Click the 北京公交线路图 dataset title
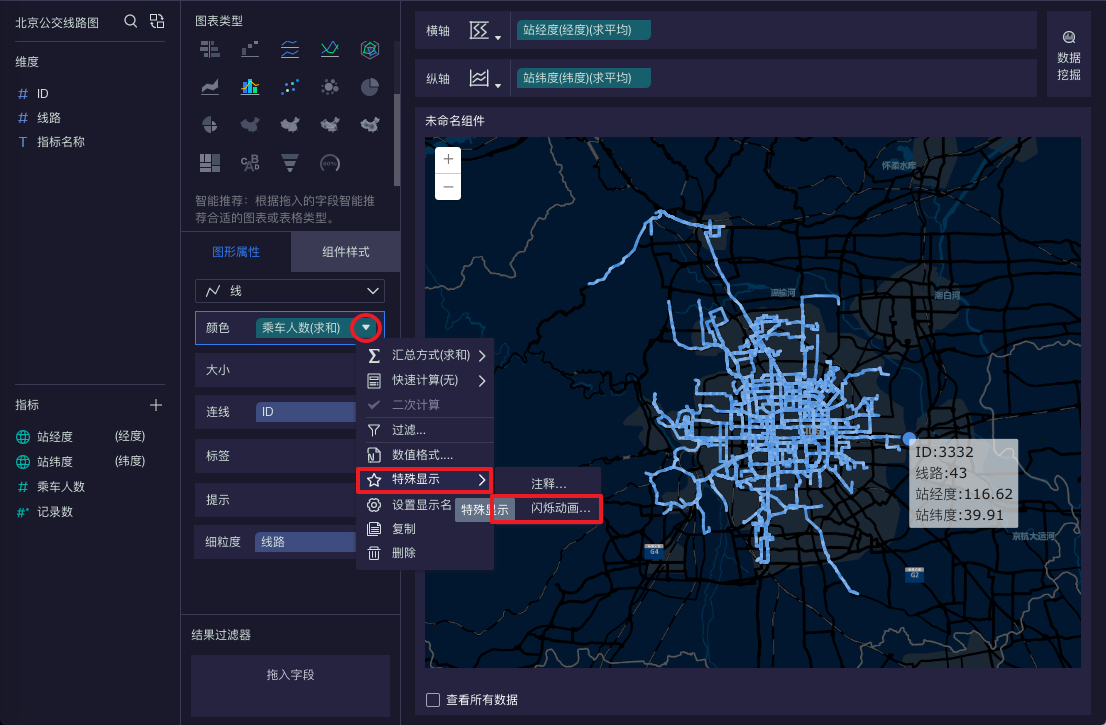 click(57, 23)
